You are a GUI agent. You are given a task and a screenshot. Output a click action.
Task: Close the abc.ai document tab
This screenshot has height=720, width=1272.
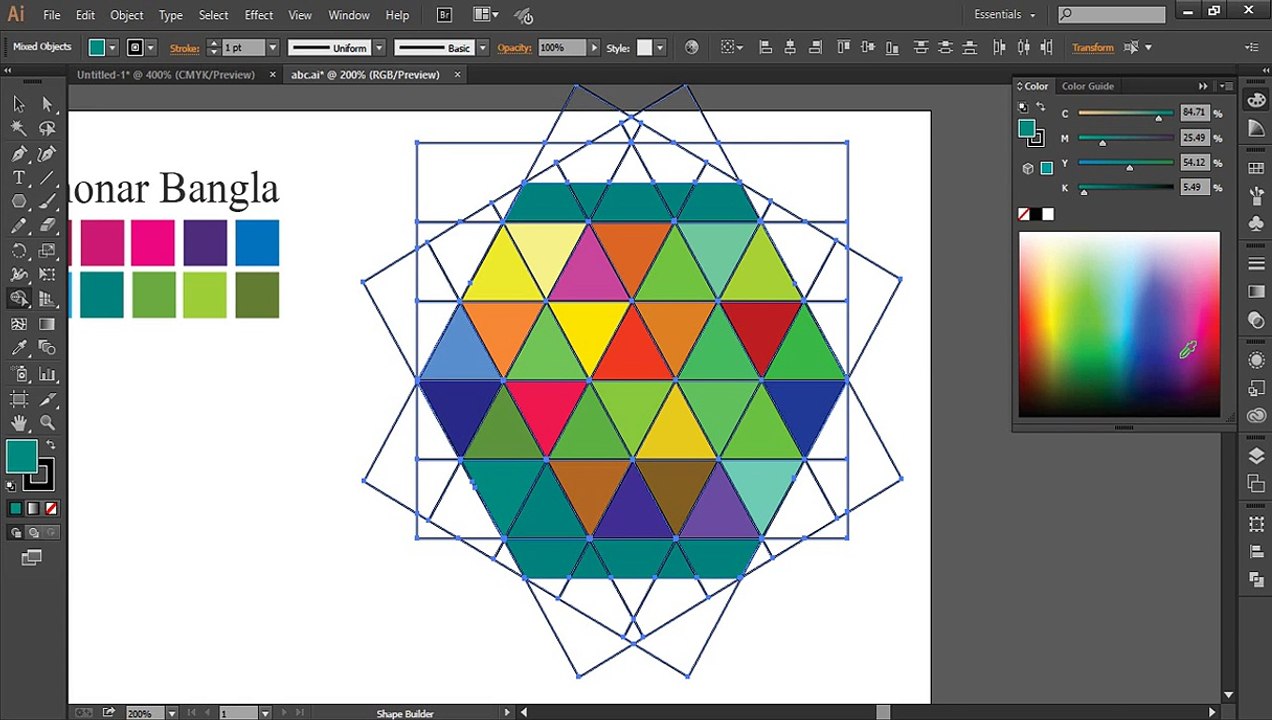point(458,75)
